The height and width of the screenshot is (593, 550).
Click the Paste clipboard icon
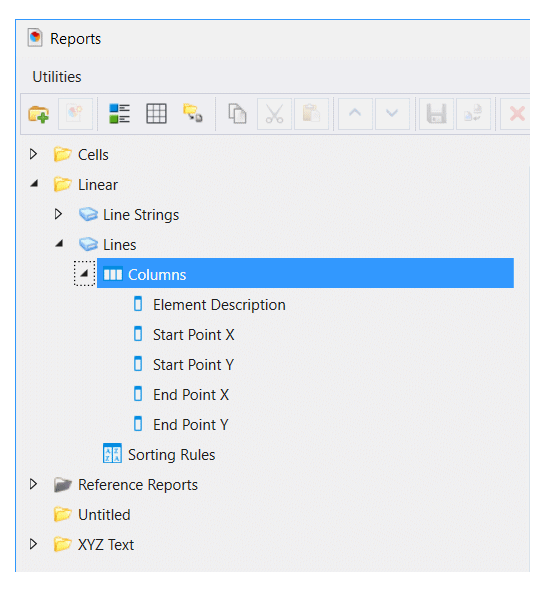point(311,114)
